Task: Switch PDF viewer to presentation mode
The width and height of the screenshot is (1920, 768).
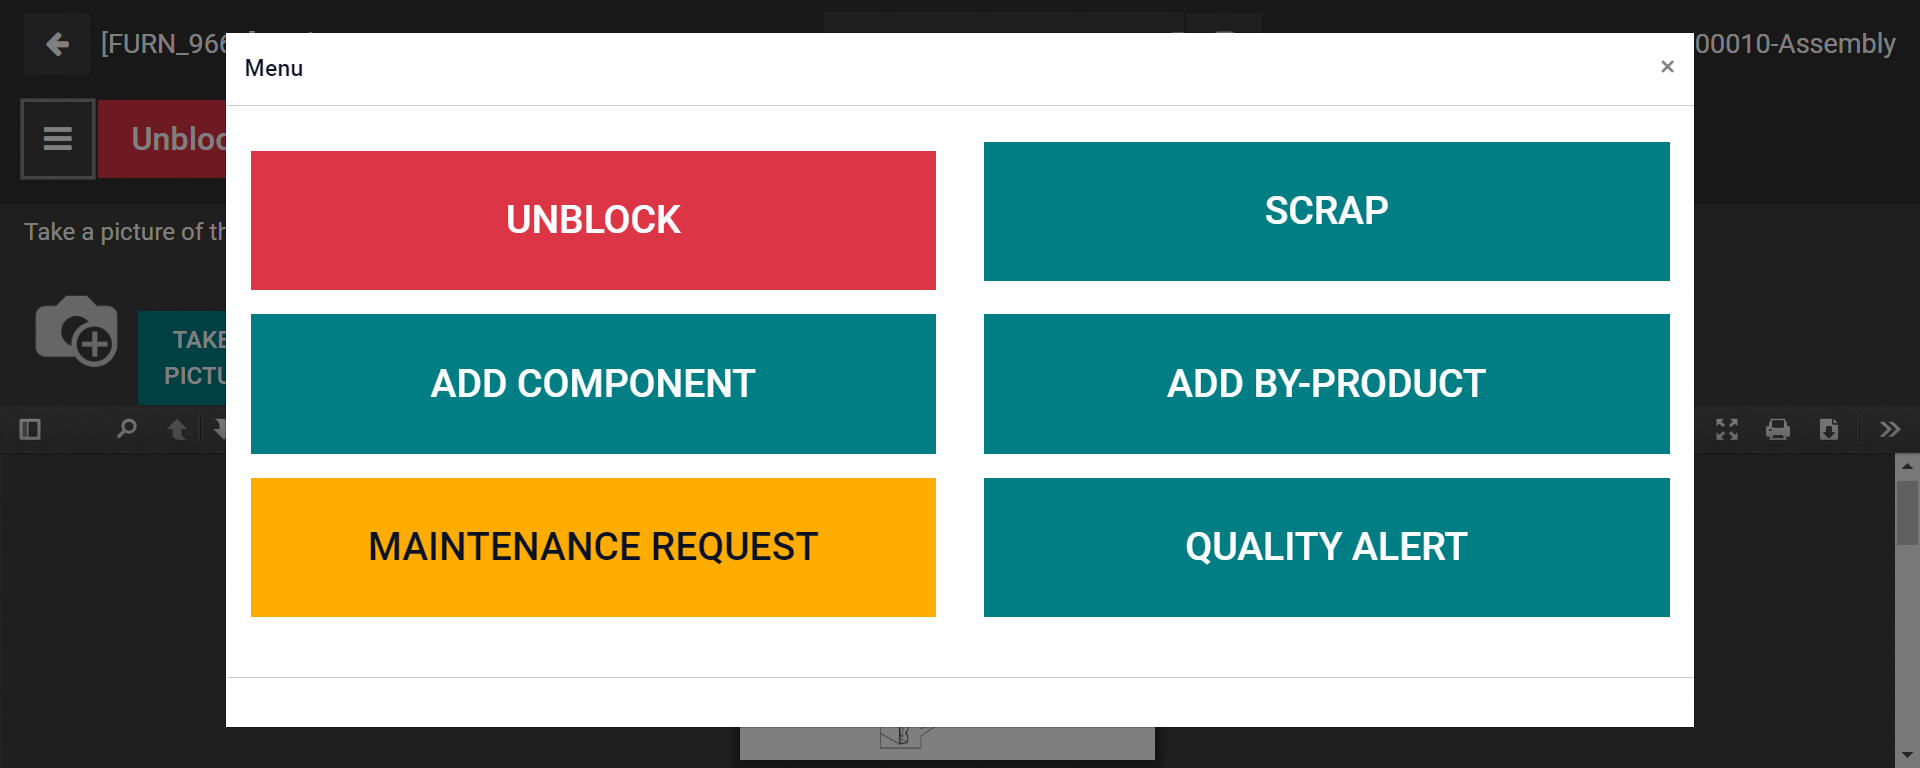Action: tap(1727, 429)
